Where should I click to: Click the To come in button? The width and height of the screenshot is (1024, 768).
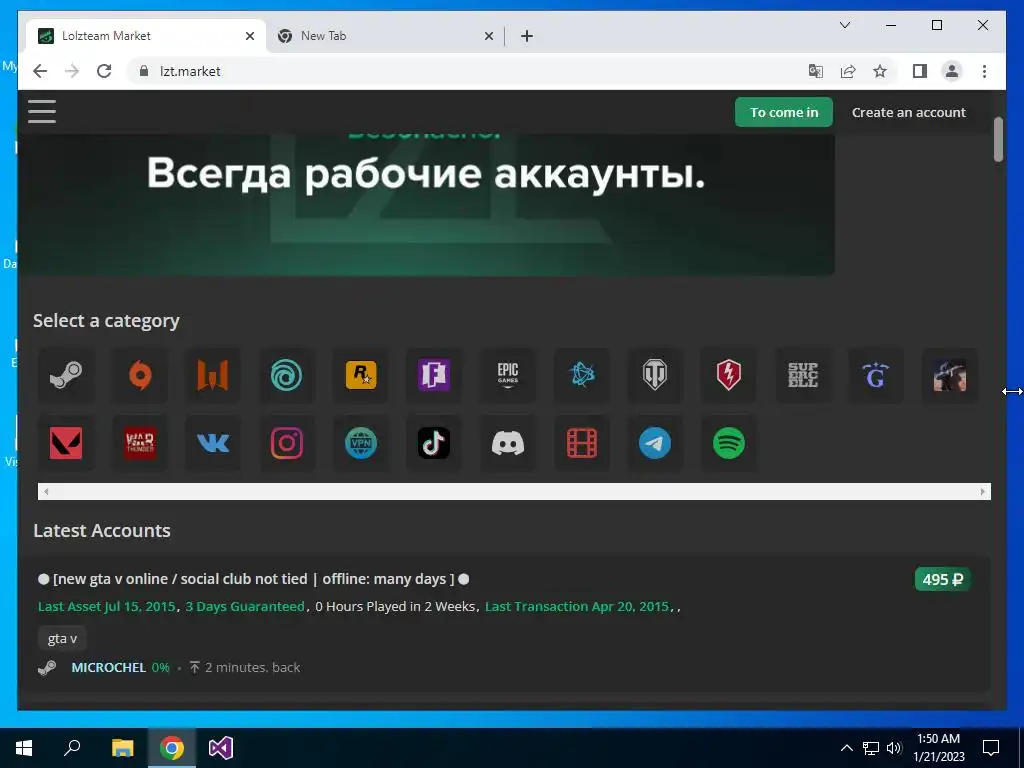[784, 112]
